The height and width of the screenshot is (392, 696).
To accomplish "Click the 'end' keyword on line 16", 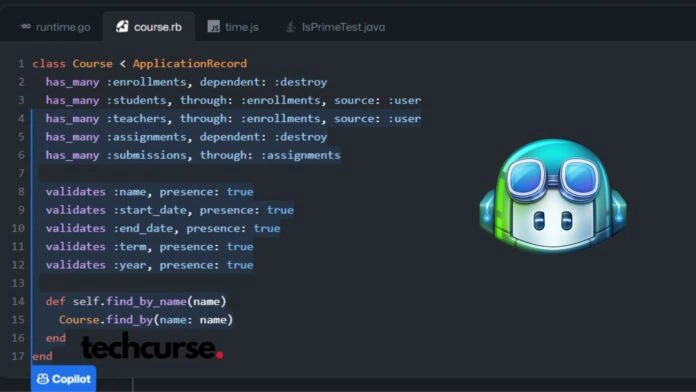I will point(55,338).
